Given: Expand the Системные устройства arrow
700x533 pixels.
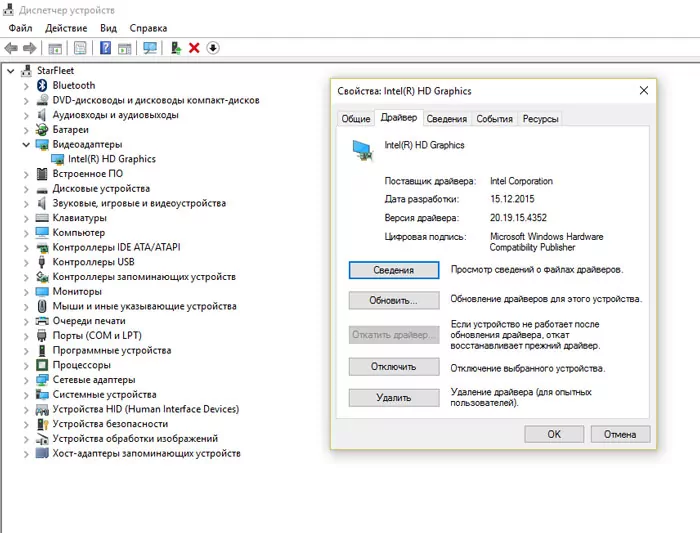Looking at the screenshot, I should pyautogui.click(x=26, y=395).
